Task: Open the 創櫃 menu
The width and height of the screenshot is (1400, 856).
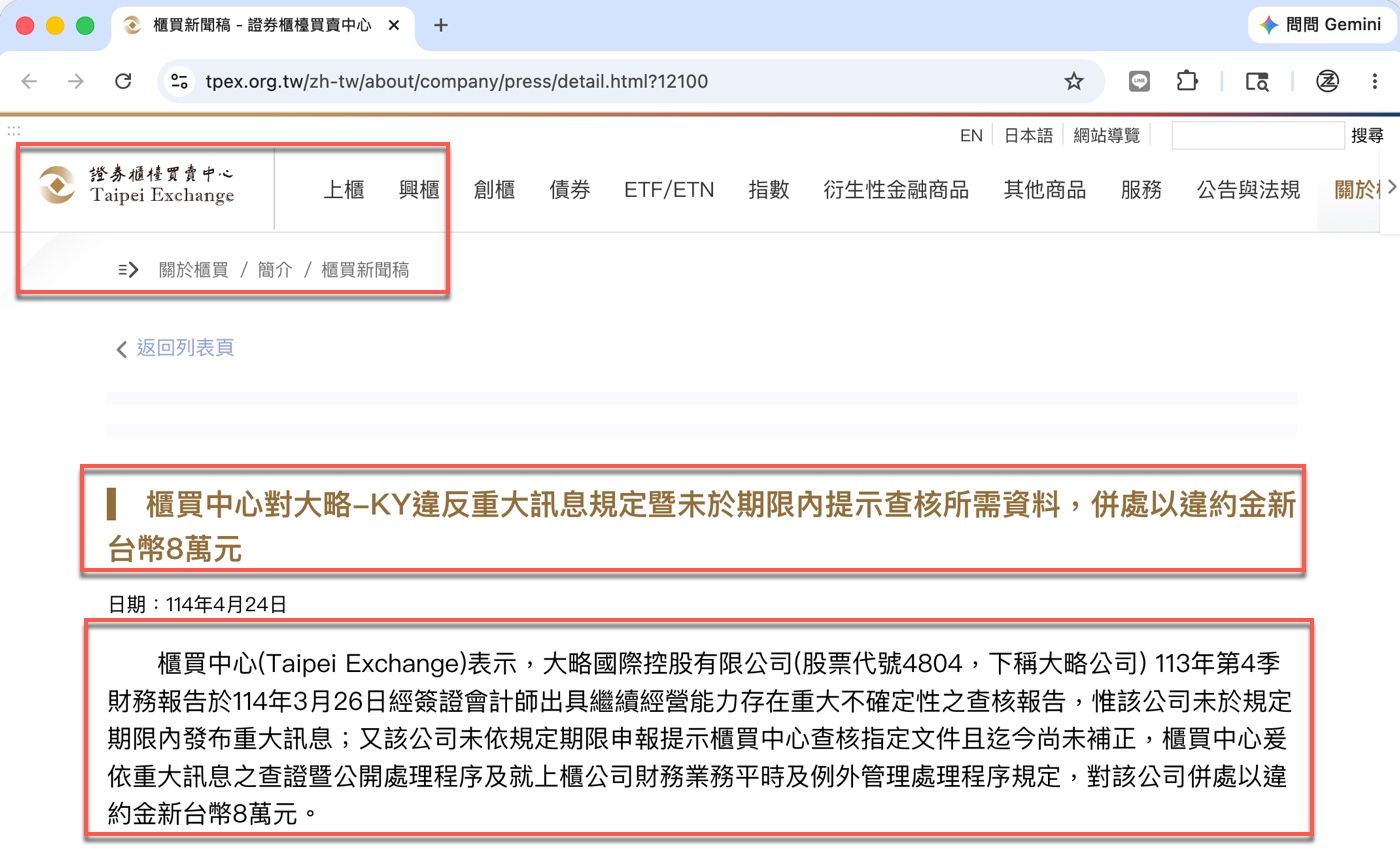Action: point(494,189)
